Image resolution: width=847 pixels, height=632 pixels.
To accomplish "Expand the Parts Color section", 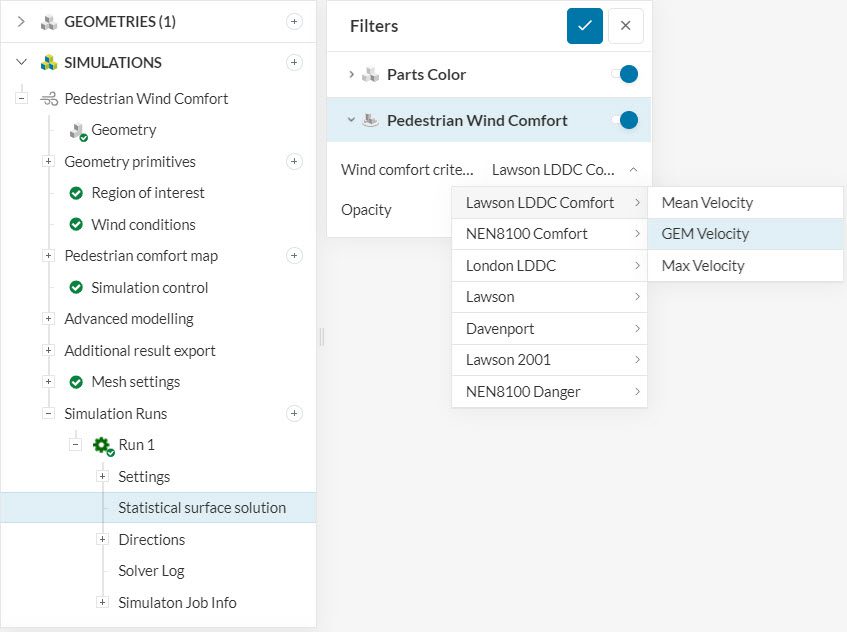I will (x=351, y=74).
